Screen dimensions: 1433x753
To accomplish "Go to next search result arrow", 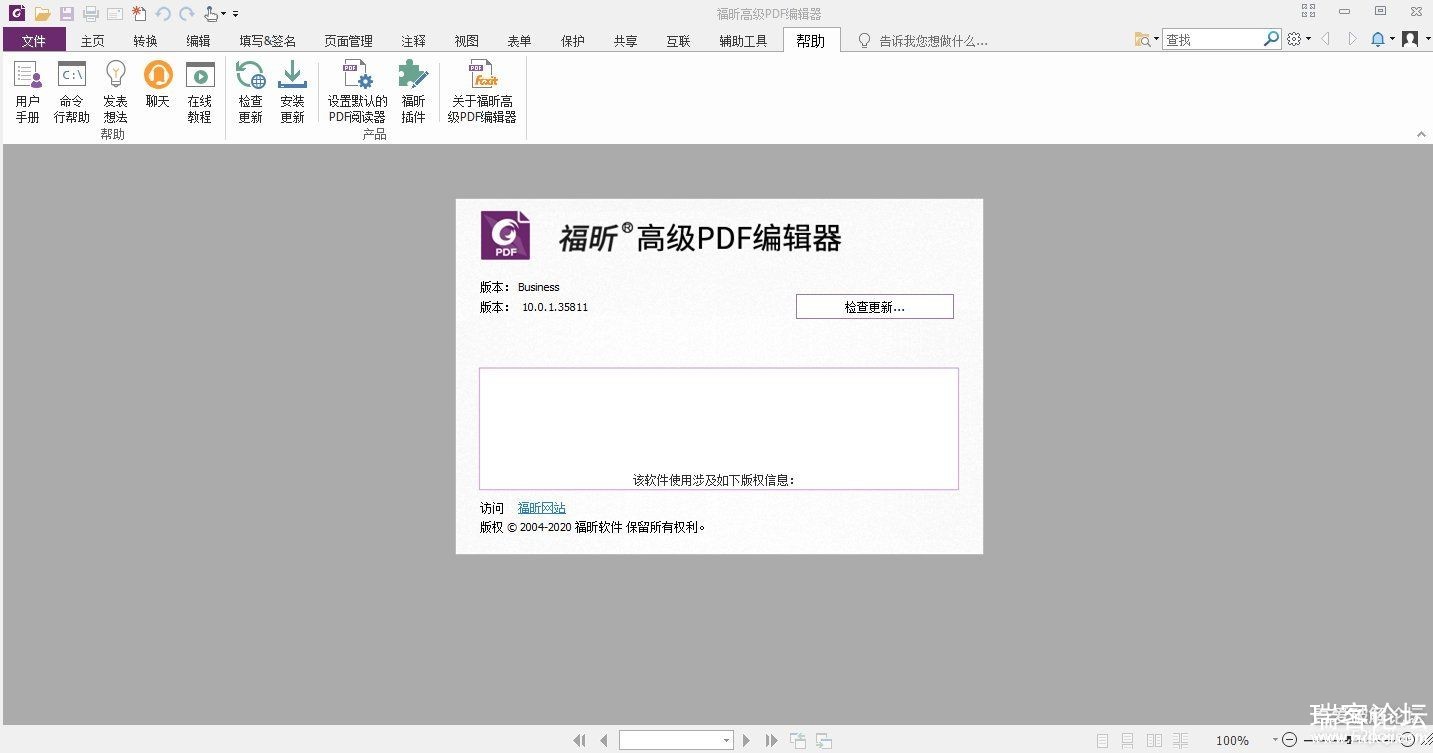I will click(x=1353, y=39).
